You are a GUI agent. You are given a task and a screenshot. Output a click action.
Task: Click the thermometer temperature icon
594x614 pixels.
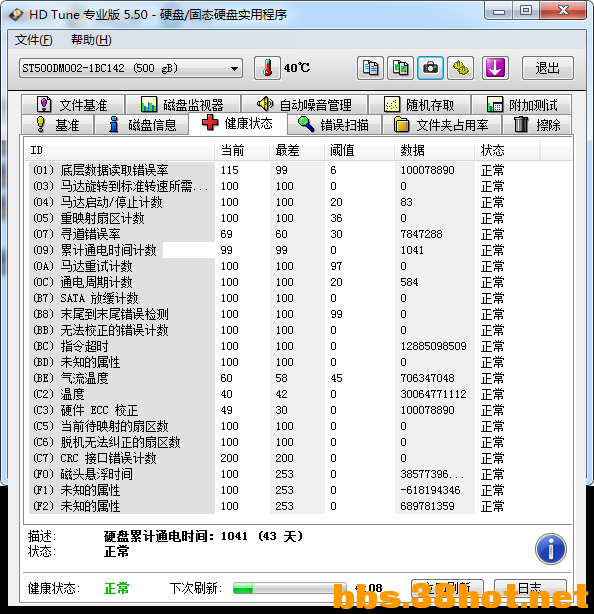pyautogui.click(x=267, y=68)
